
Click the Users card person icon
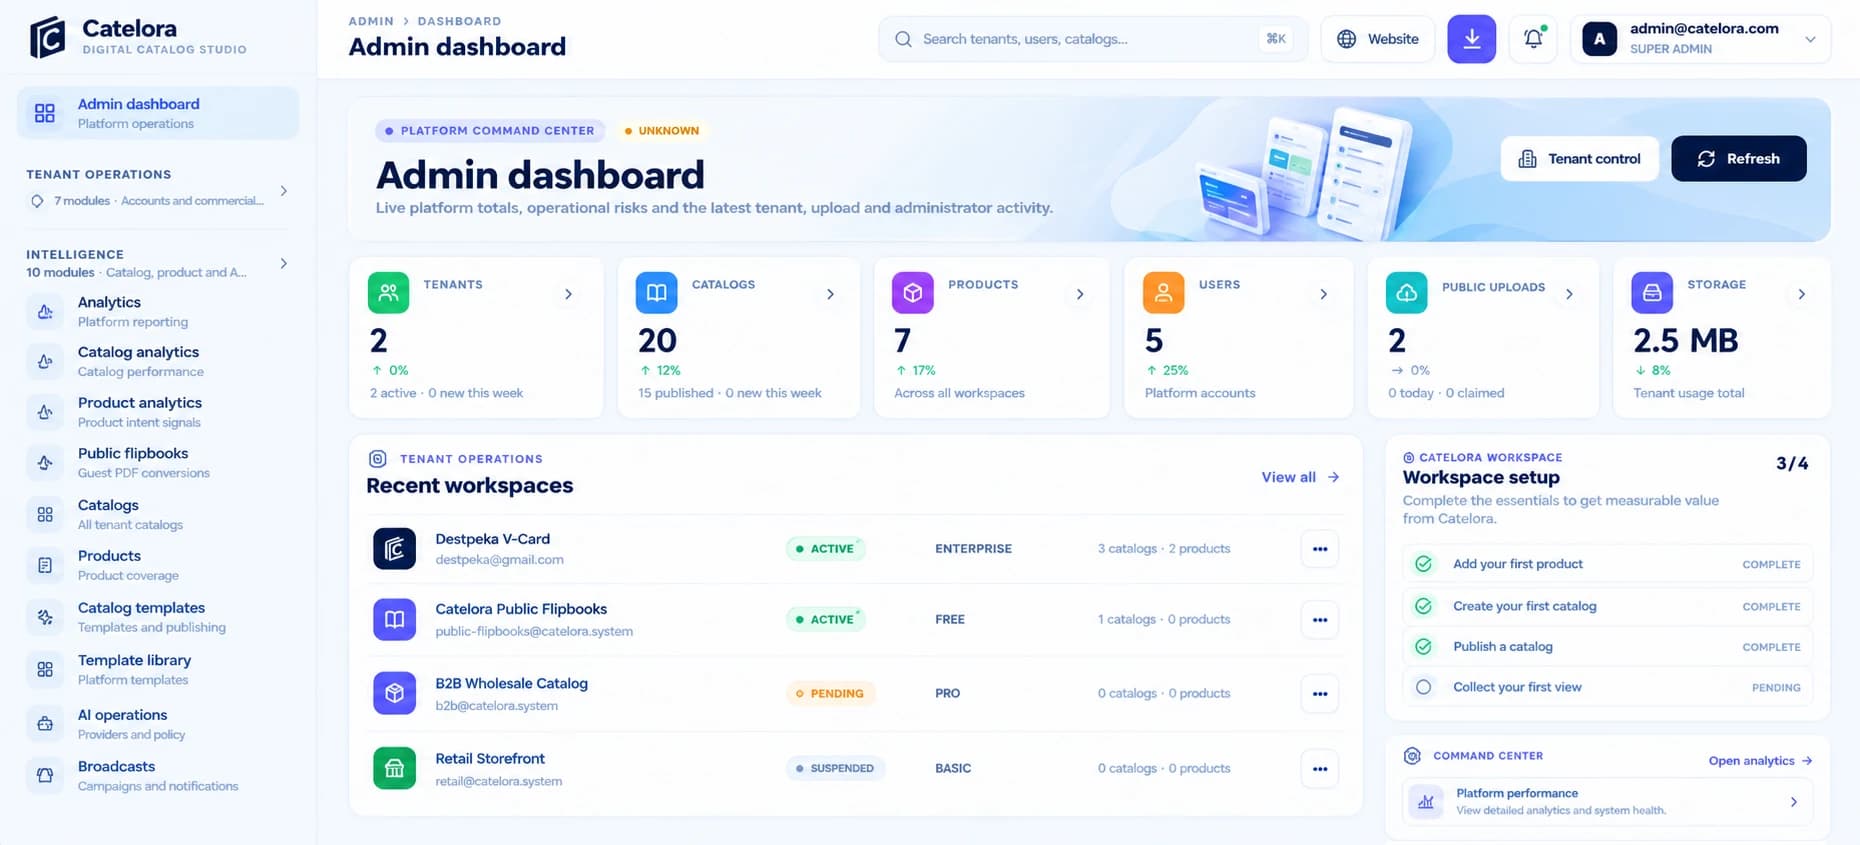[x=1163, y=293]
